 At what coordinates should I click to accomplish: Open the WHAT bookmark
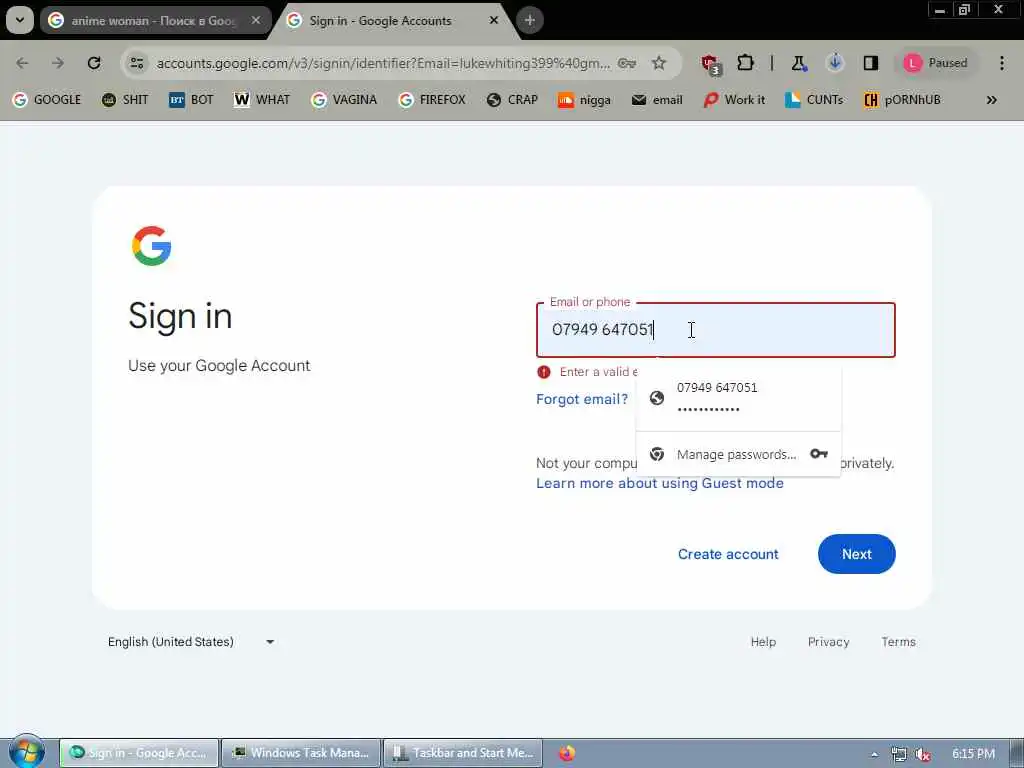coord(262,99)
